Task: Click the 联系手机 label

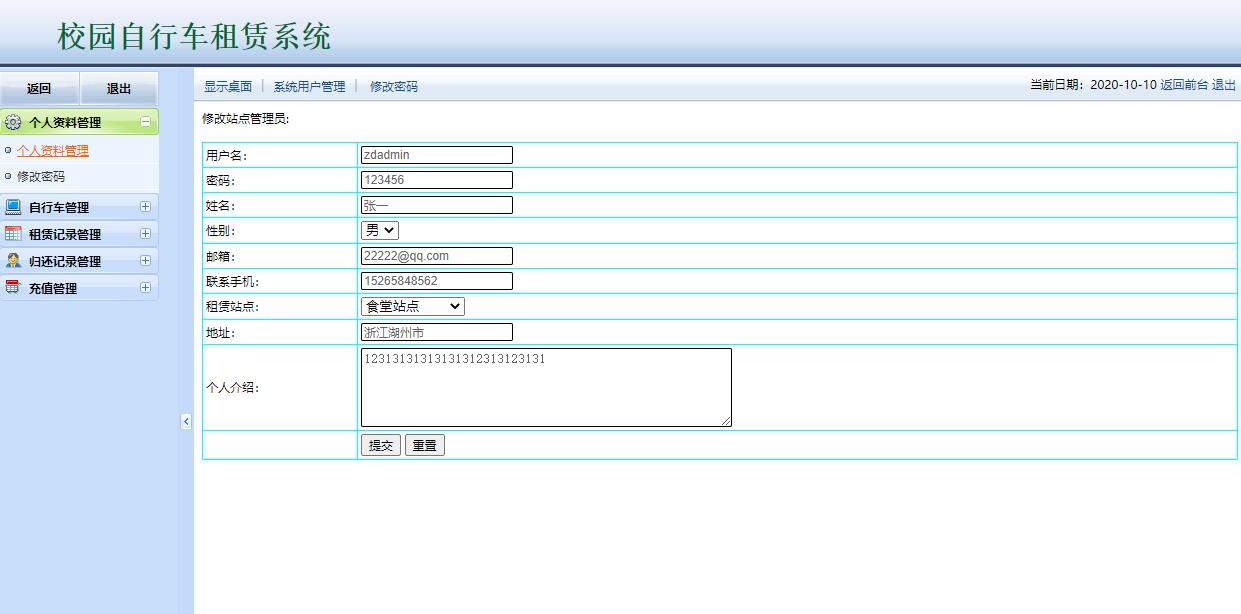Action: tap(233, 282)
